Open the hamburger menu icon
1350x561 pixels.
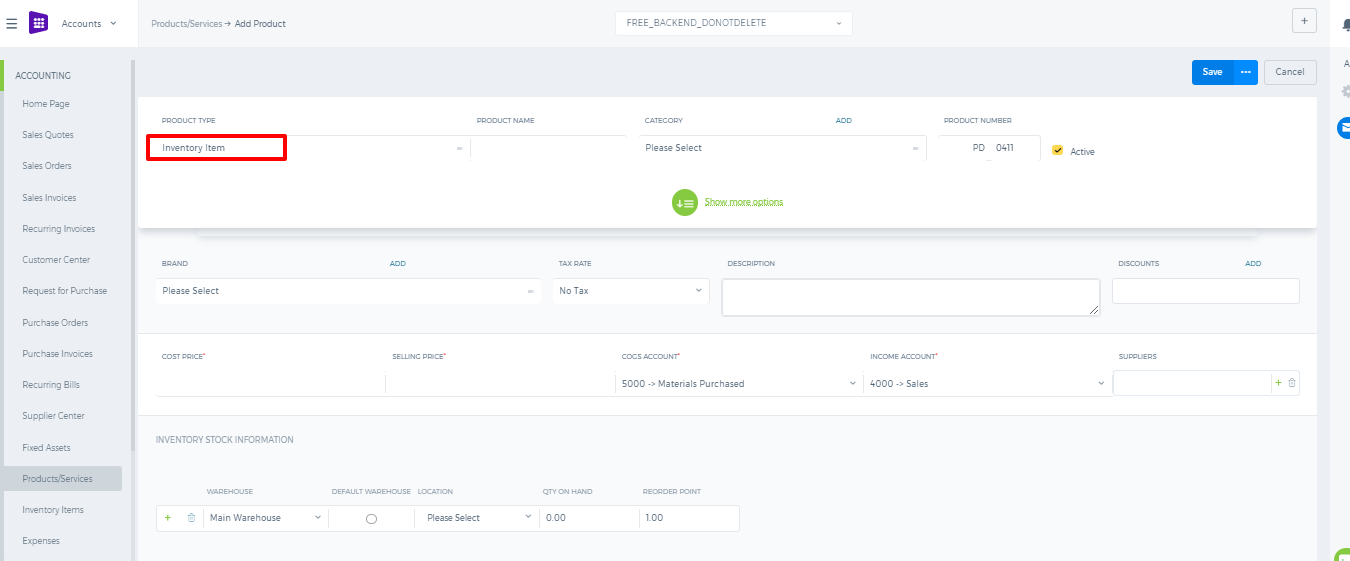[12, 23]
